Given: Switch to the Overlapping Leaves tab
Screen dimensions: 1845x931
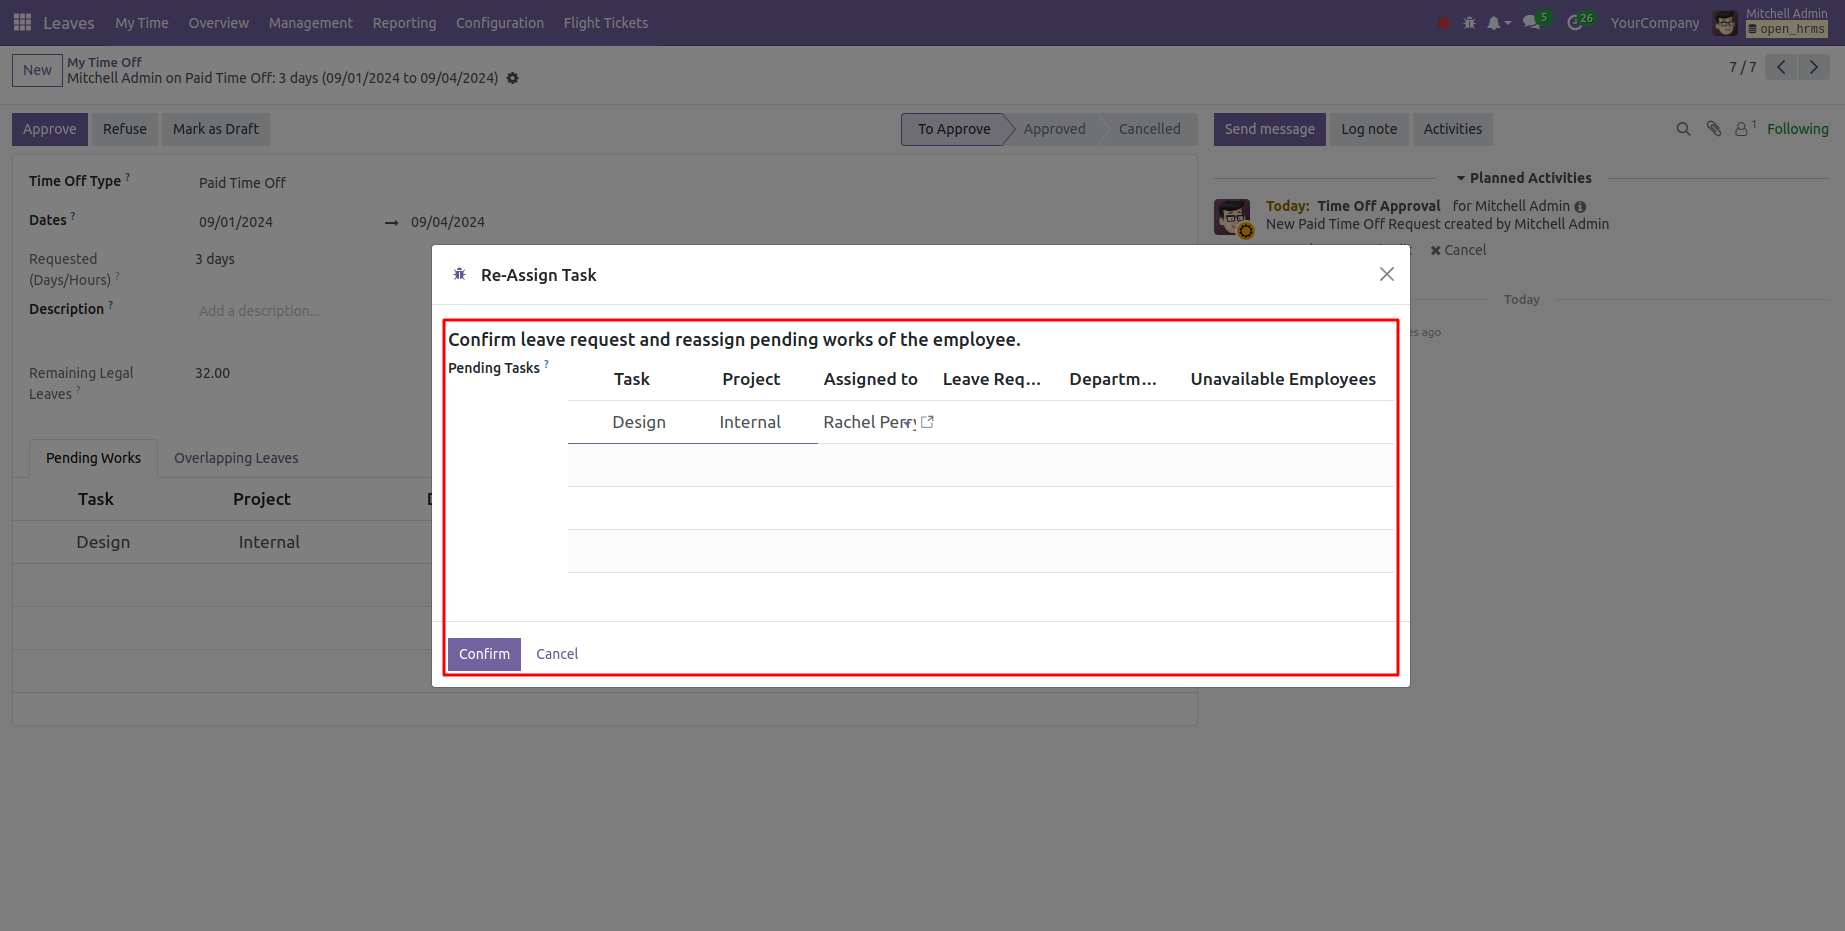Looking at the screenshot, I should [236, 458].
